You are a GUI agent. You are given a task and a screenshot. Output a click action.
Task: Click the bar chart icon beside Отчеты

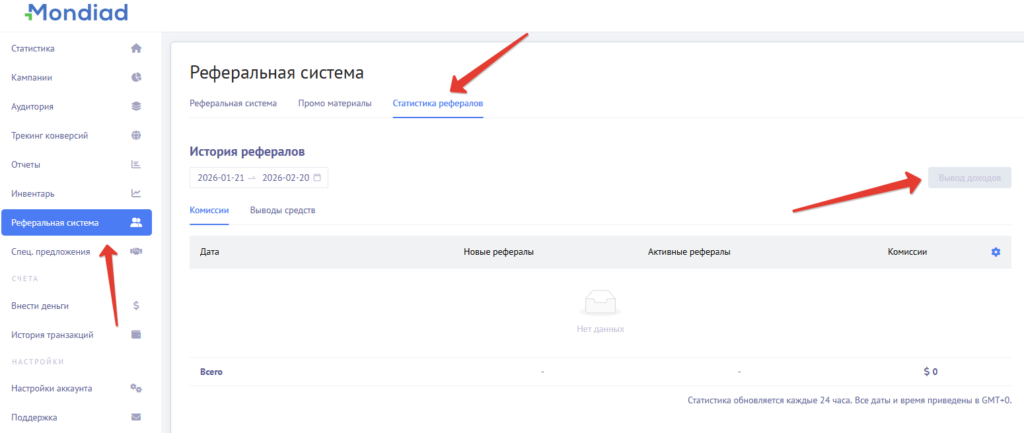point(136,164)
